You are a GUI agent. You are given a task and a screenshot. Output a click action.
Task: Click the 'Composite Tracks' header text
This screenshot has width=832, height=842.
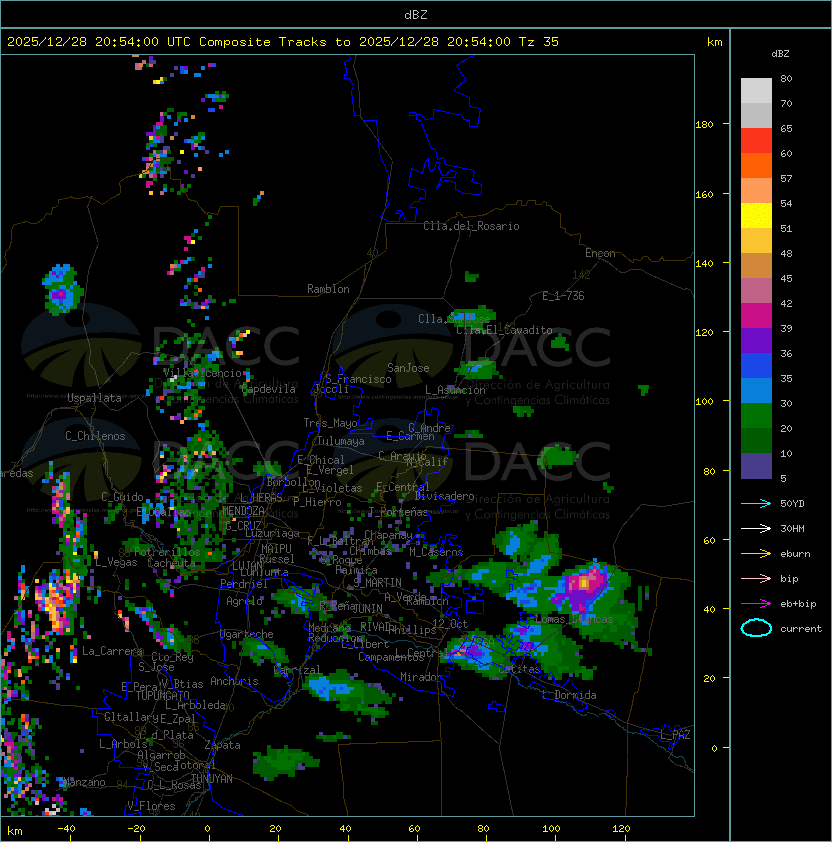coord(263,41)
